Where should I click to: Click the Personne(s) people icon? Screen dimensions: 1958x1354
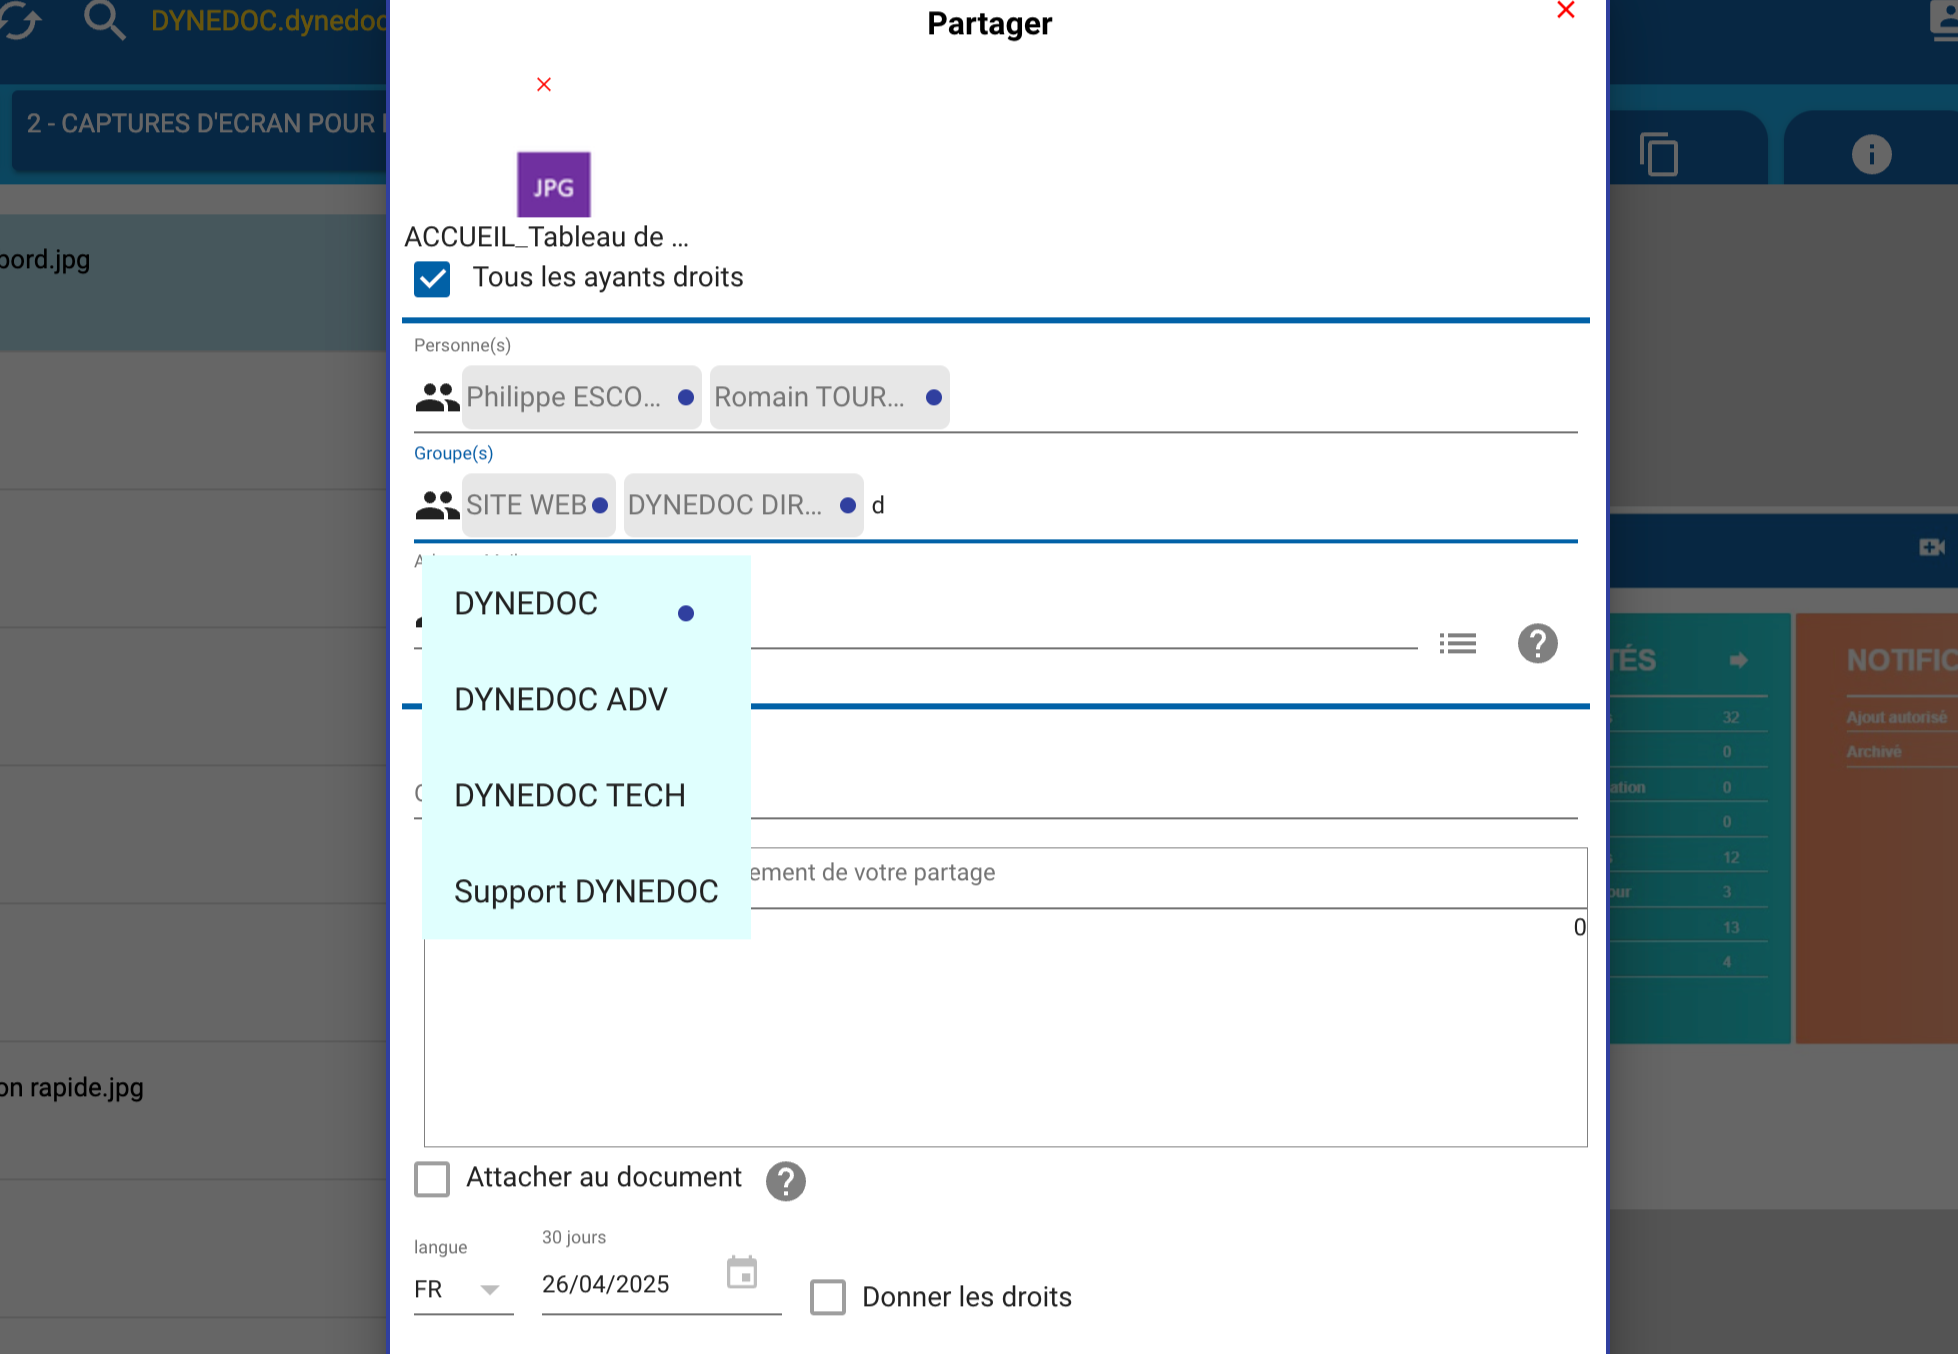pyautogui.click(x=437, y=398)
